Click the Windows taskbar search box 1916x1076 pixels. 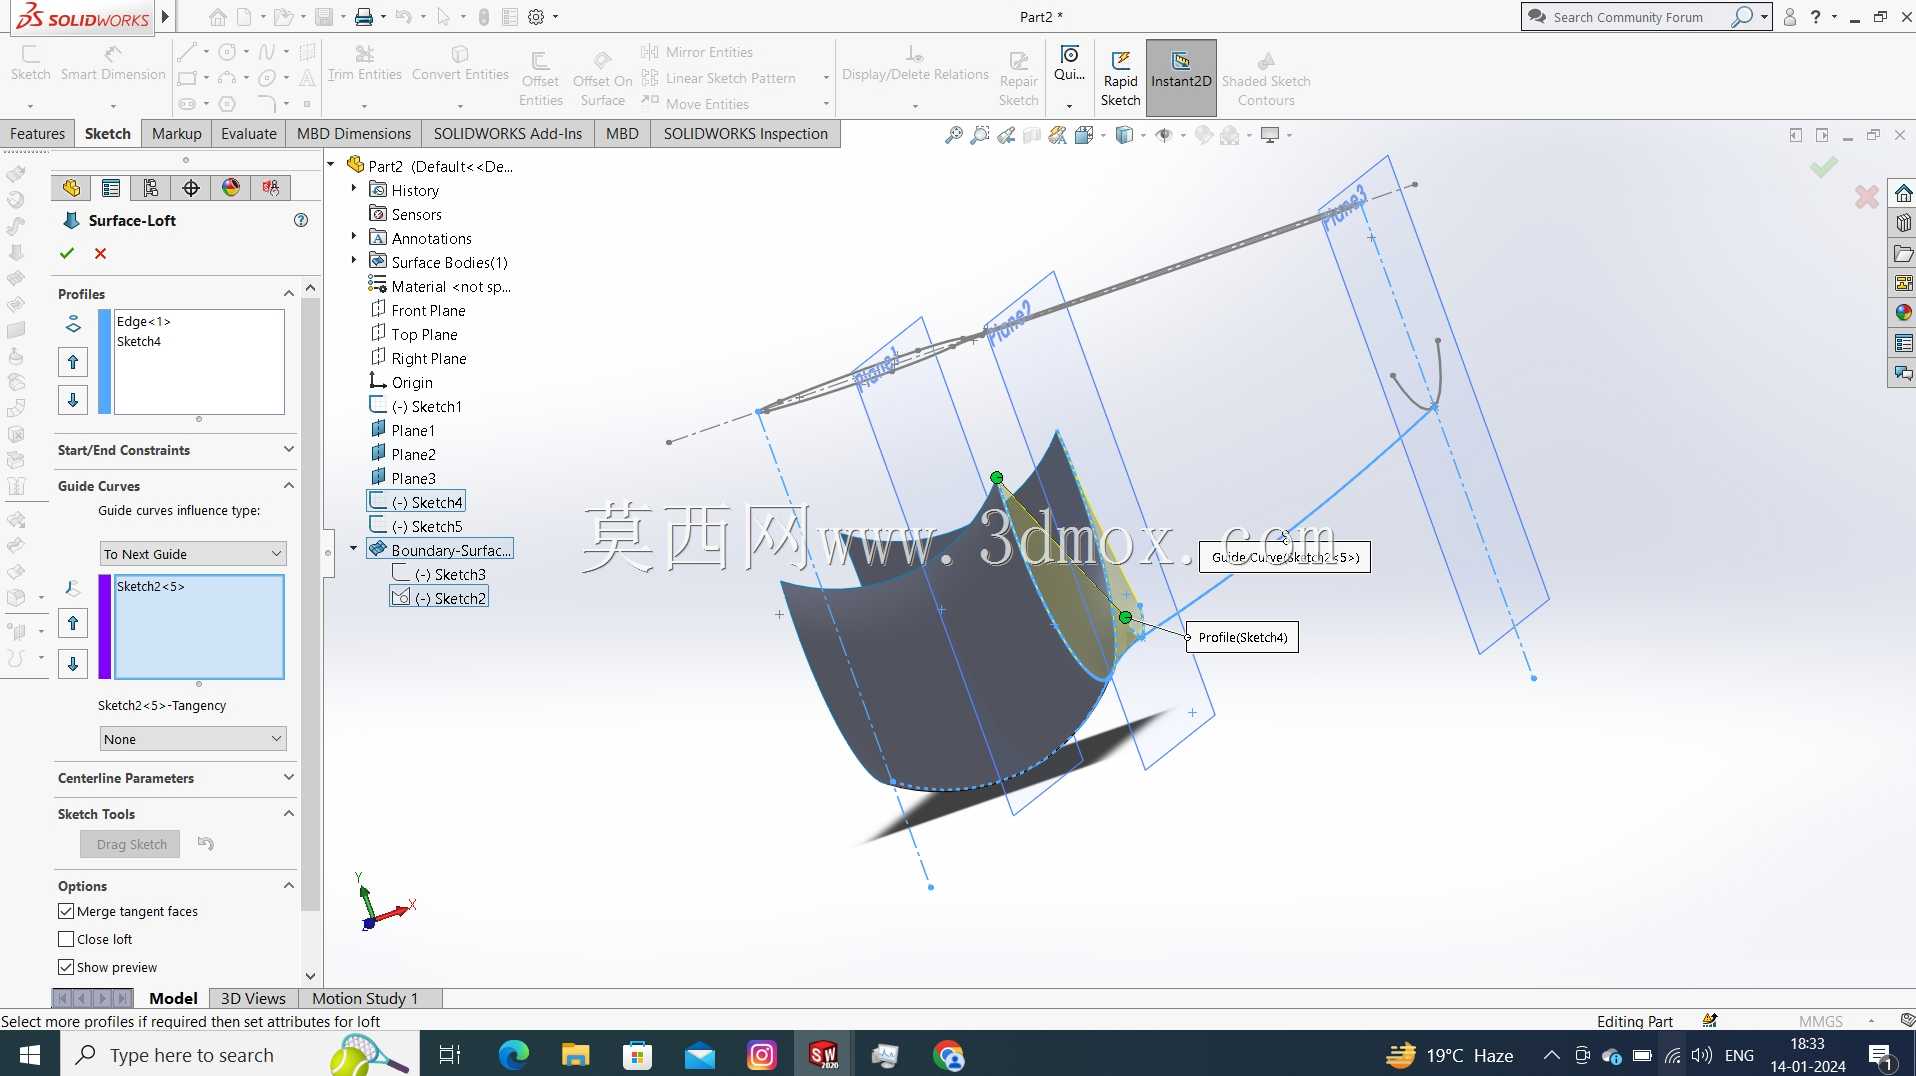click(x=240, y=1055)
